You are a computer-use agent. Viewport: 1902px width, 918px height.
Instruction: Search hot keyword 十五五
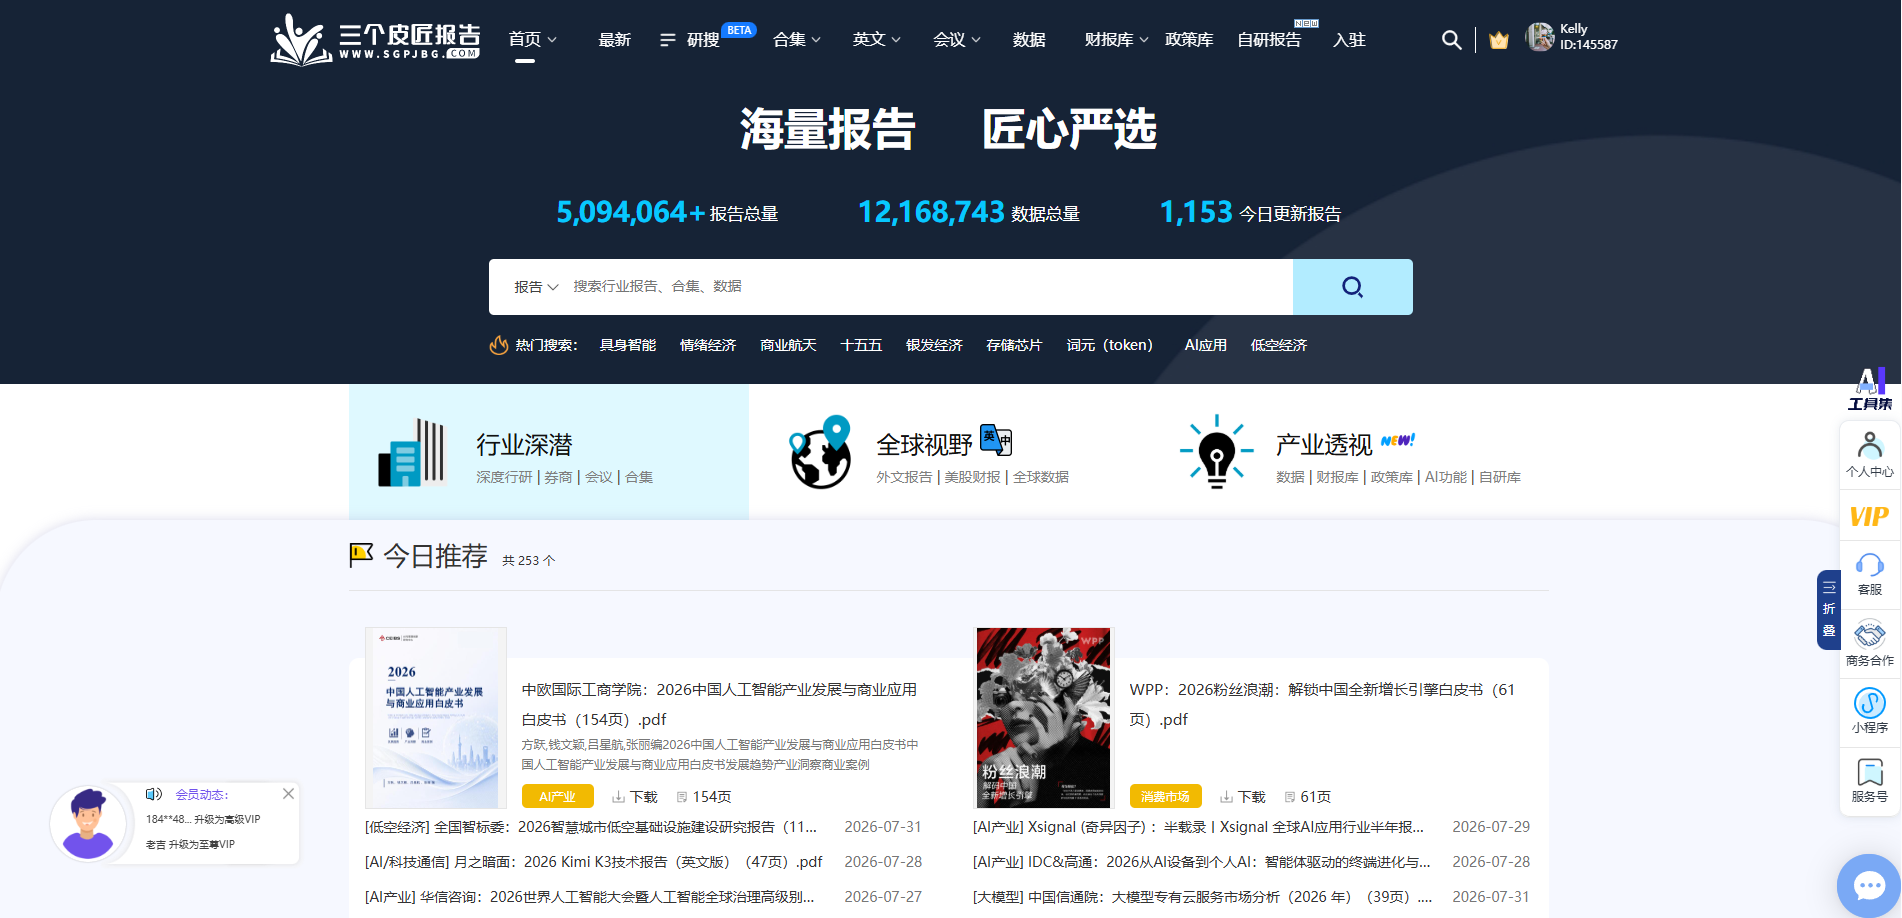pyautogui.click(x=861, y=345)
